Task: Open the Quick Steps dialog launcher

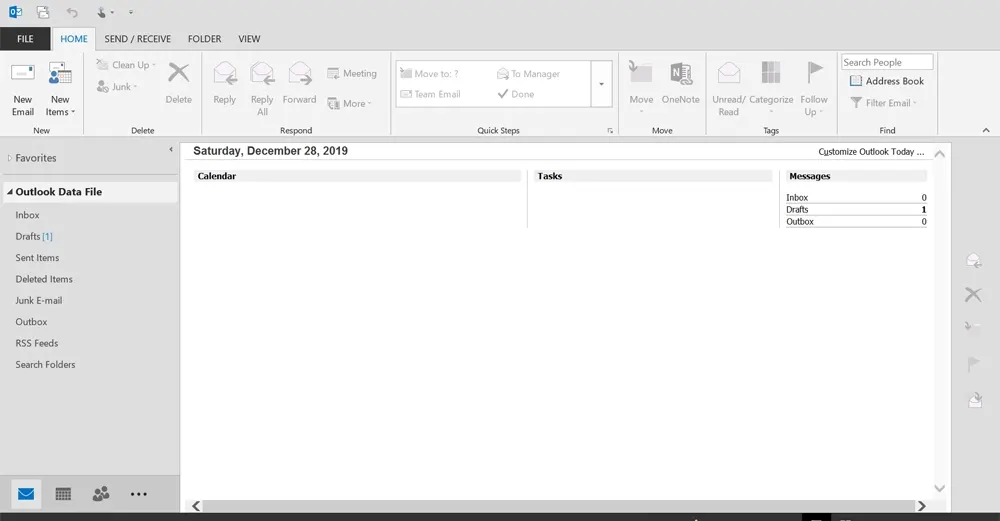Action: (610, 131)
